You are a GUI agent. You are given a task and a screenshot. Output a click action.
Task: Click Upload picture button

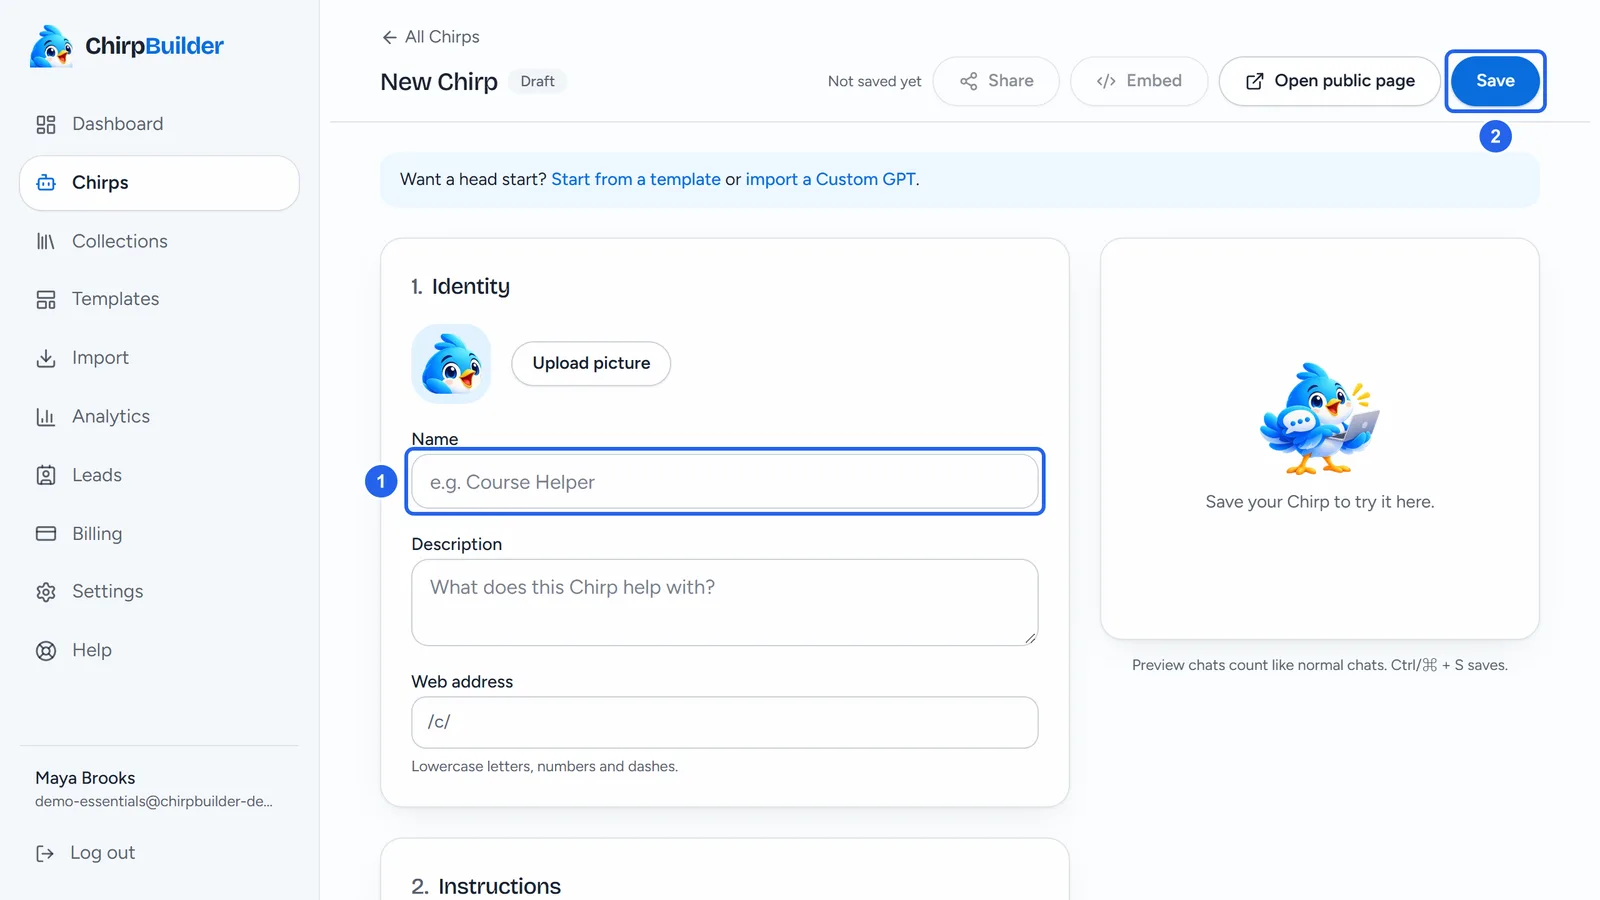click(591, 363)
